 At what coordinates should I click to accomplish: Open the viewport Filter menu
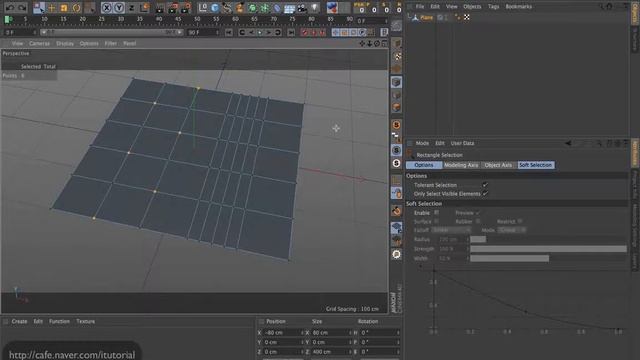tap(111, 43)
